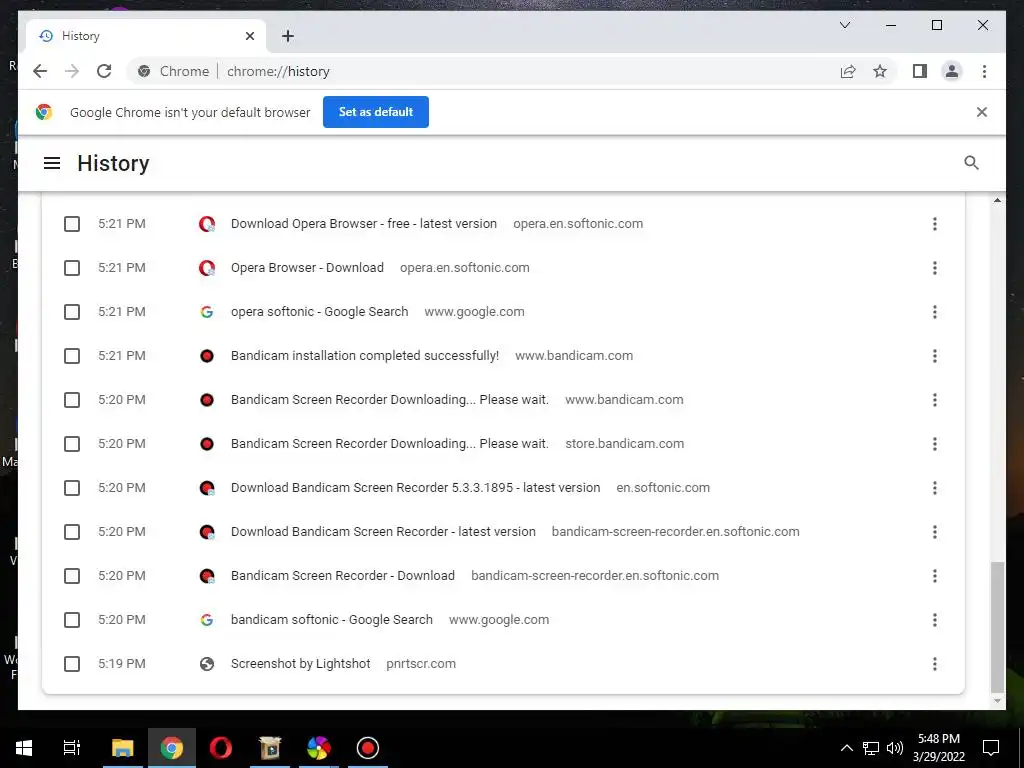Open the colorful pinwheel app in taskbar
The width and height of the screenshot is (1024, 768).
point(319,748)
